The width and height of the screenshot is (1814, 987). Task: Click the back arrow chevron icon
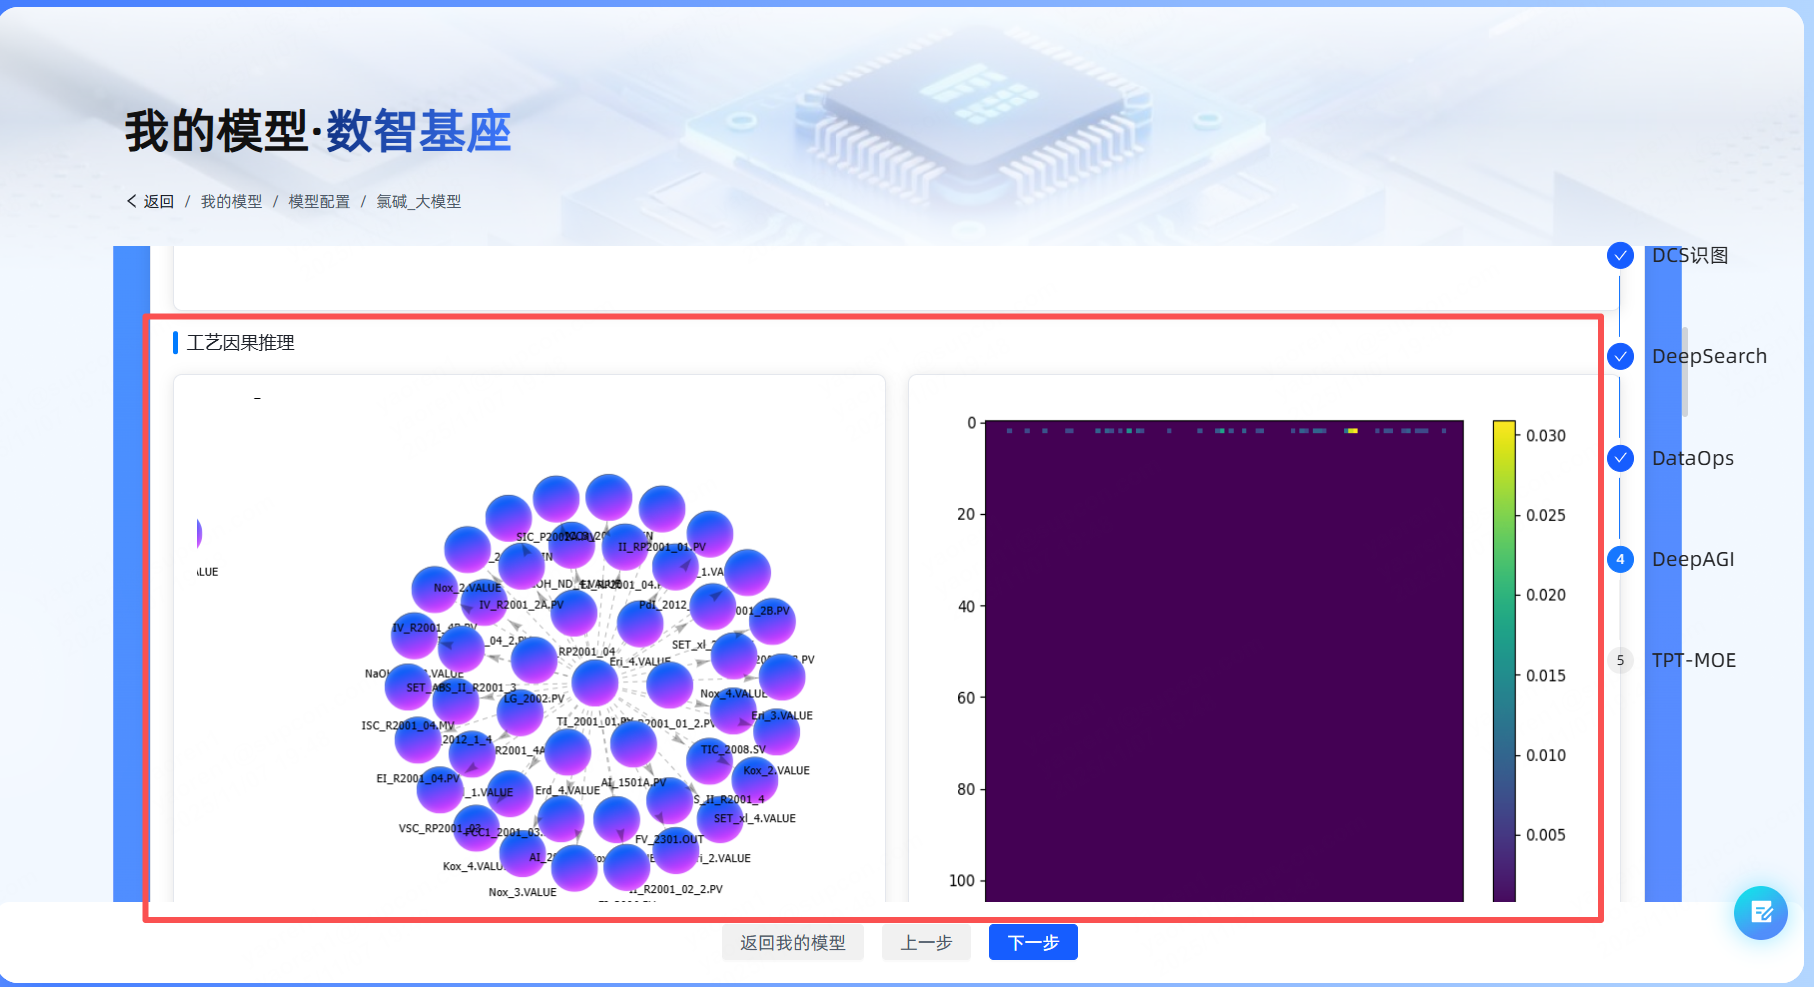[x=132, y=201]
